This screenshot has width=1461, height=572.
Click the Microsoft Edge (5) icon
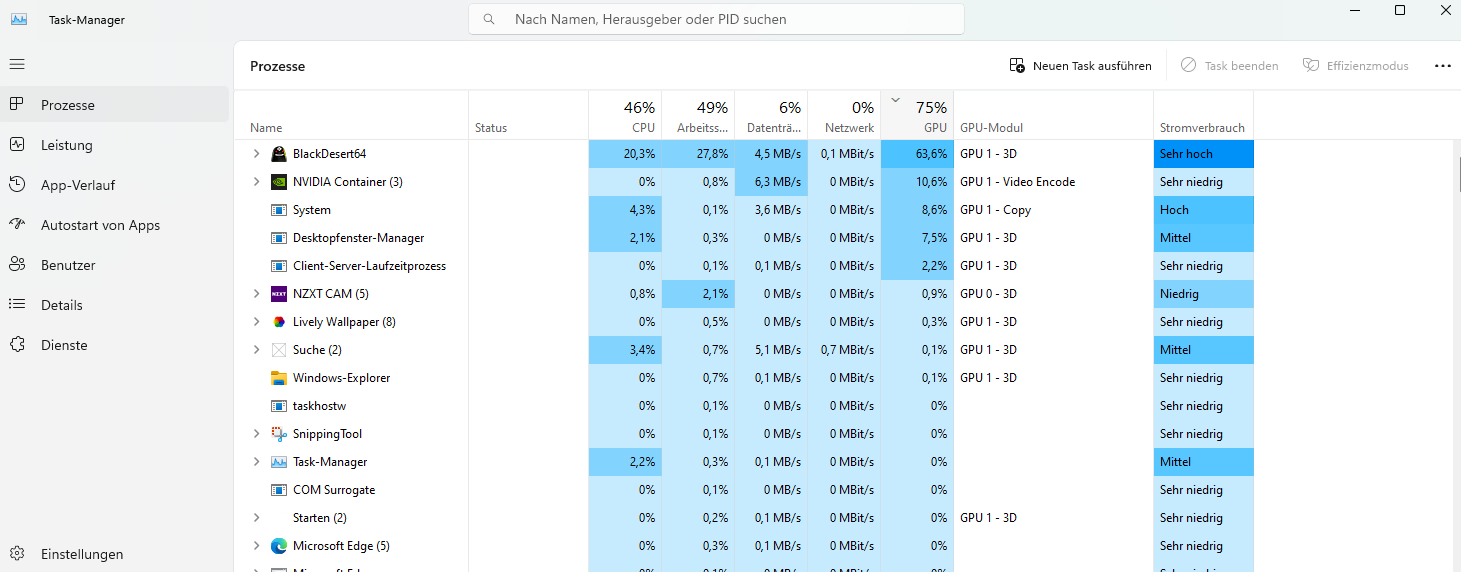click(279, 546)
